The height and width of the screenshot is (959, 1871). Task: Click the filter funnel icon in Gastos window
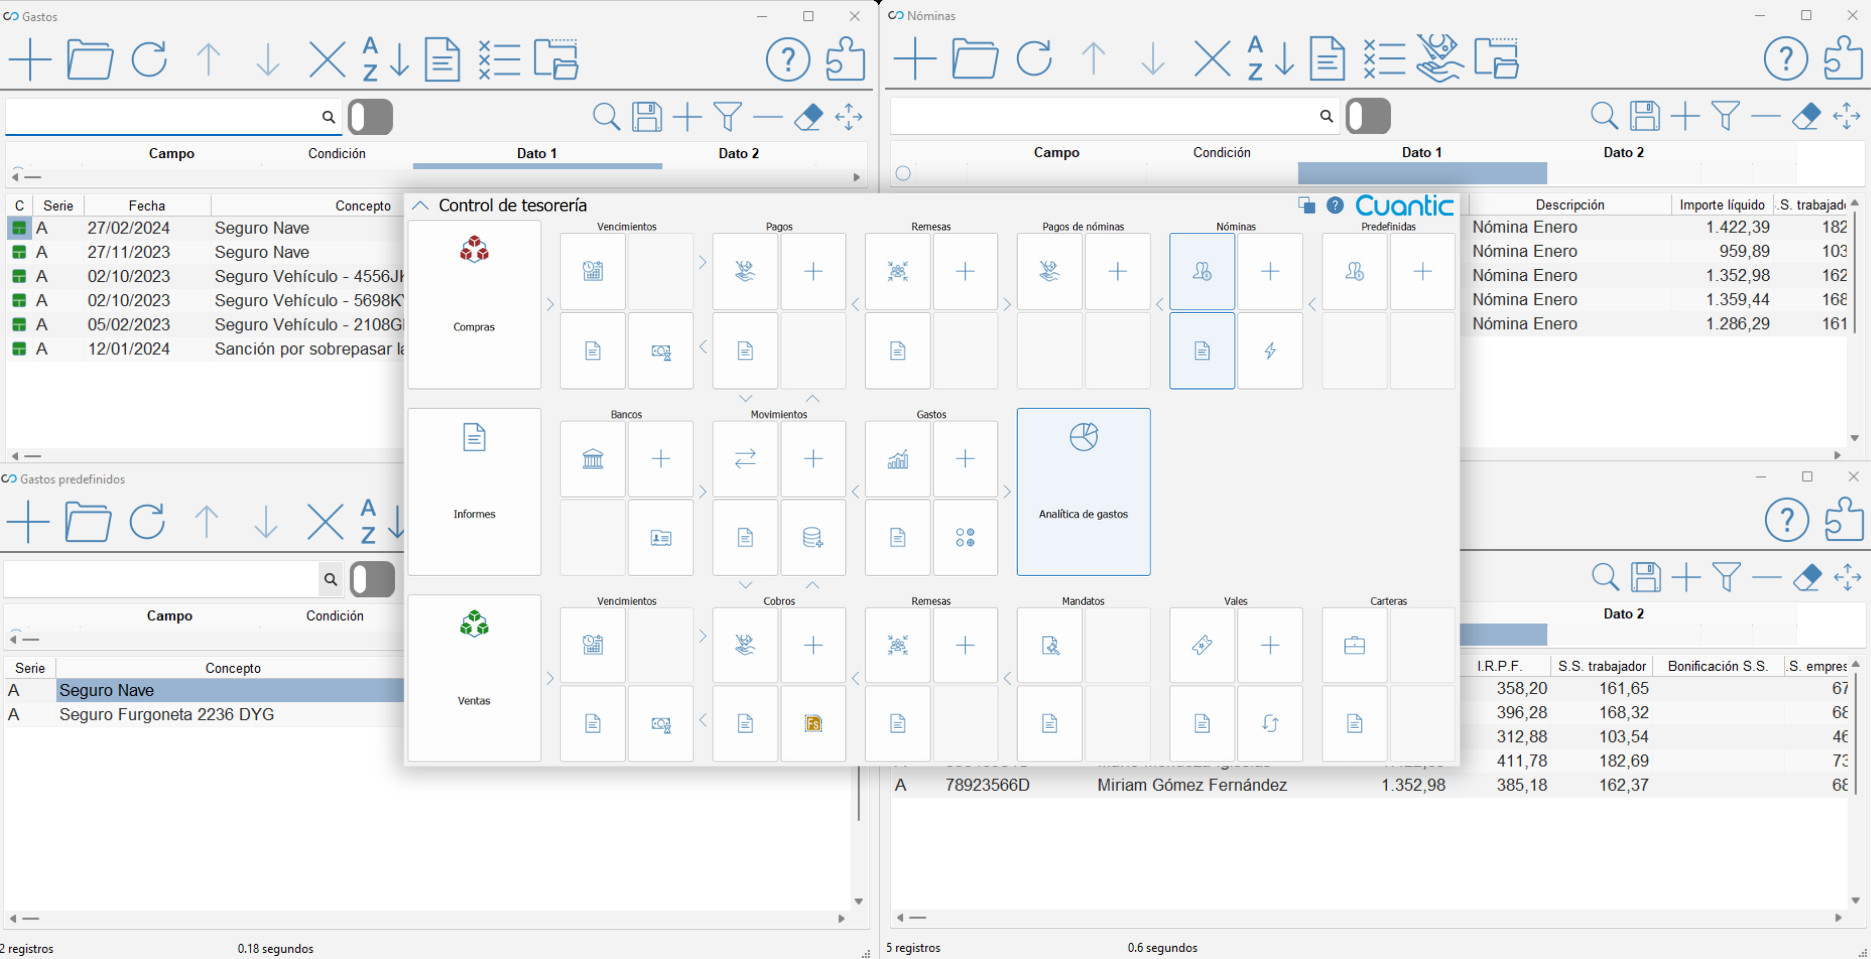[728, 117]
